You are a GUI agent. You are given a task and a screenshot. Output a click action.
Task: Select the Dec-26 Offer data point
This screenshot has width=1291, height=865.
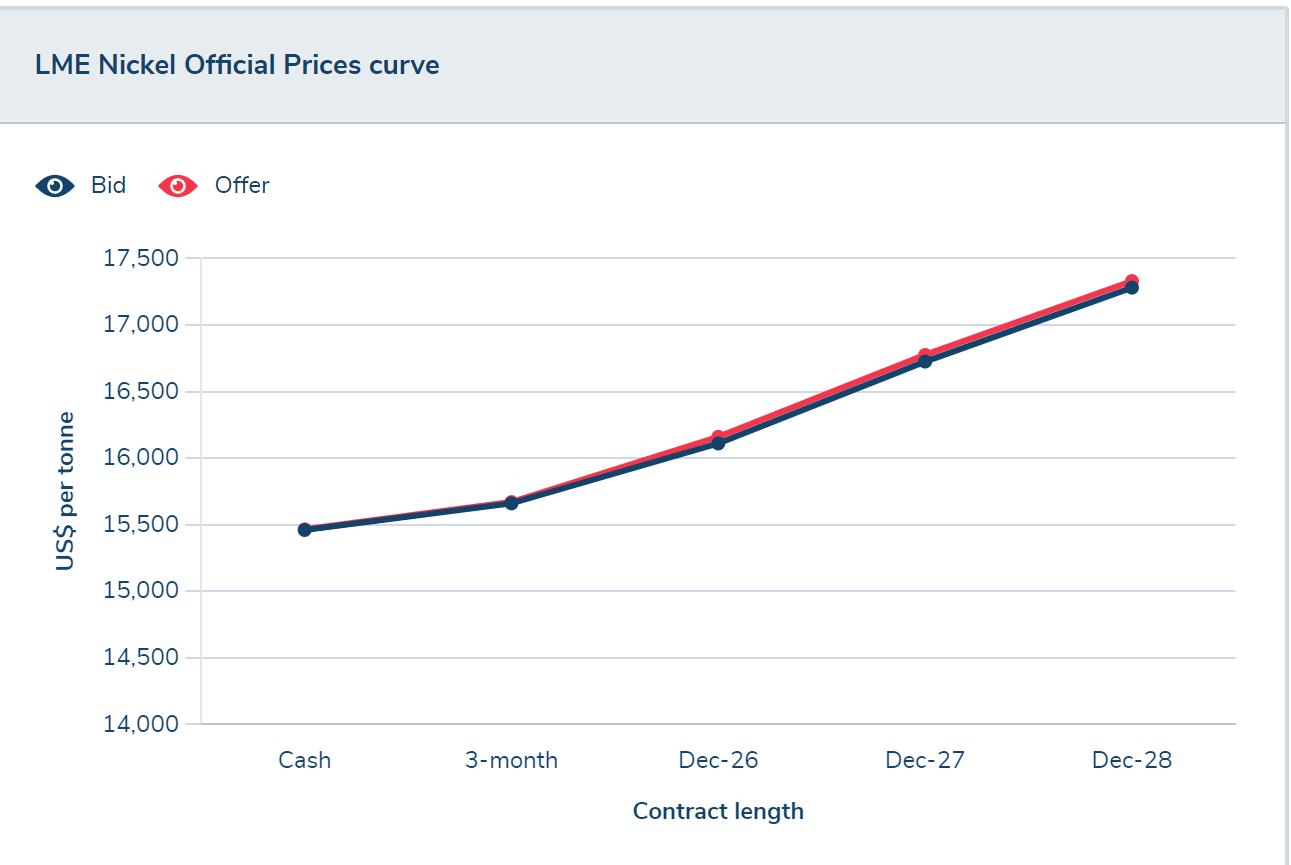coord(717,434)
